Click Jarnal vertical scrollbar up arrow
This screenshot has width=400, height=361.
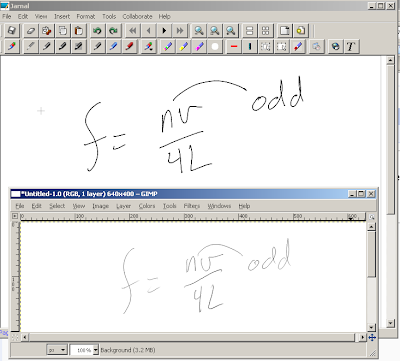coord(390,60)
